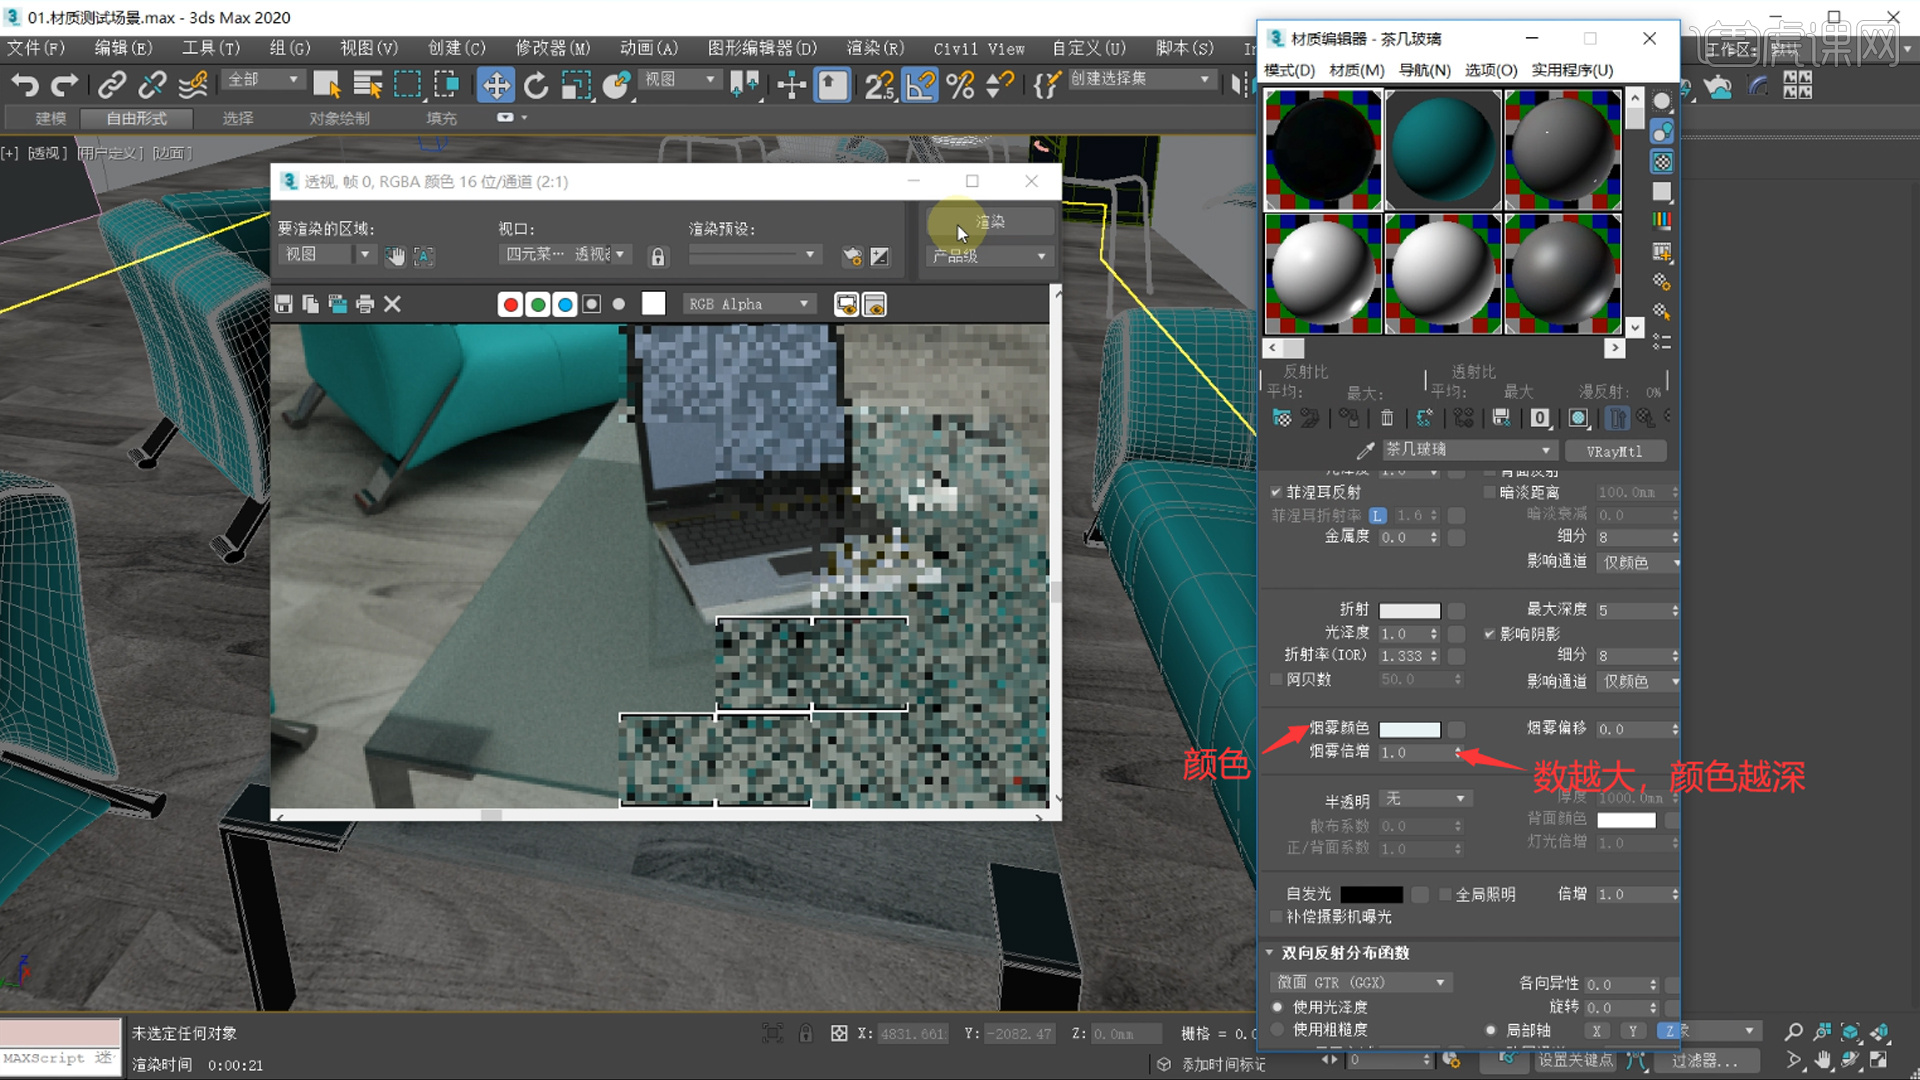The width and height of the screenshot is (1920, 1080).
Task: Activate the Rotate tool
Action: click(536, 85)
